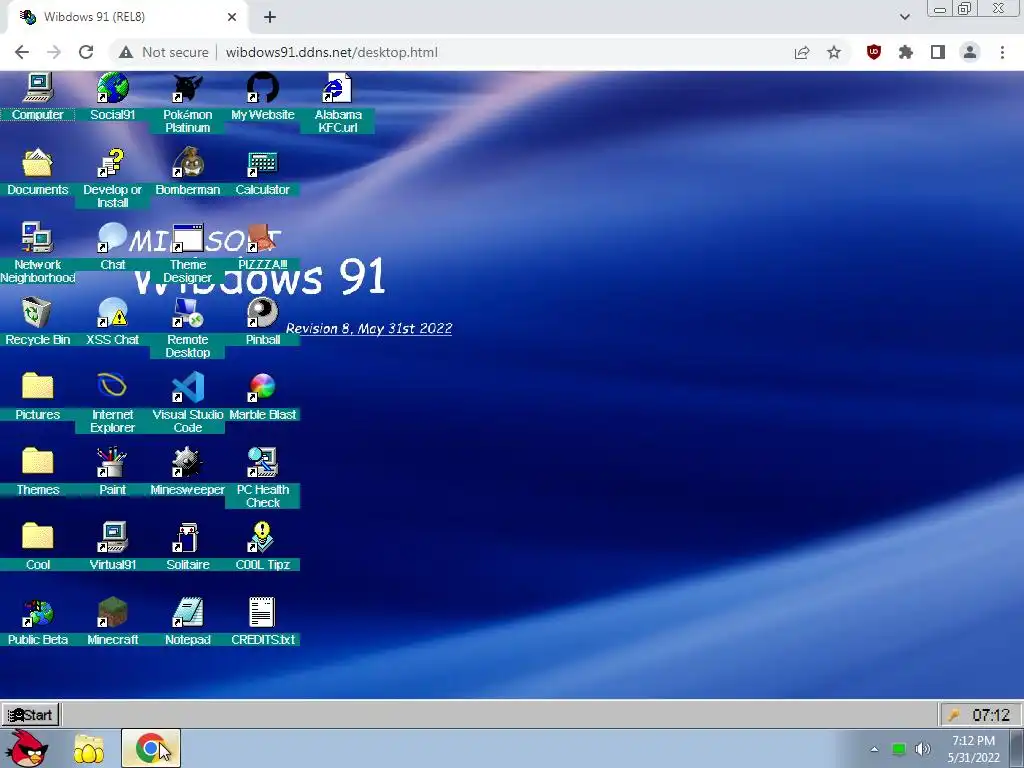Open the uBlock Origin extension icon

[x=874, y=52]
